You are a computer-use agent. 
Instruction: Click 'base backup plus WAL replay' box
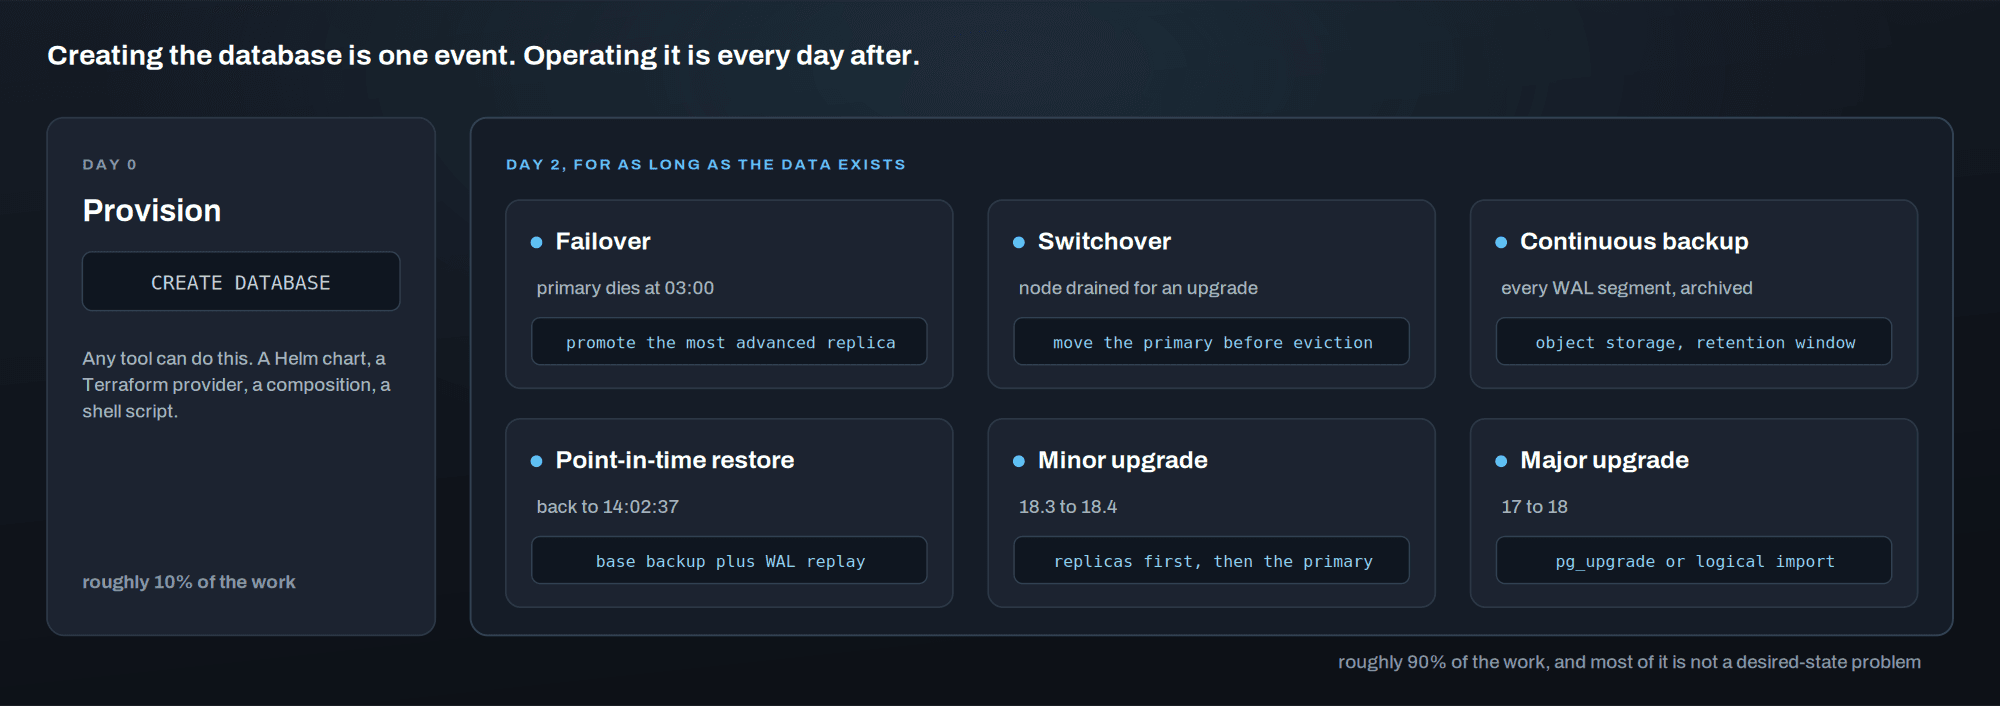(729, 561)
